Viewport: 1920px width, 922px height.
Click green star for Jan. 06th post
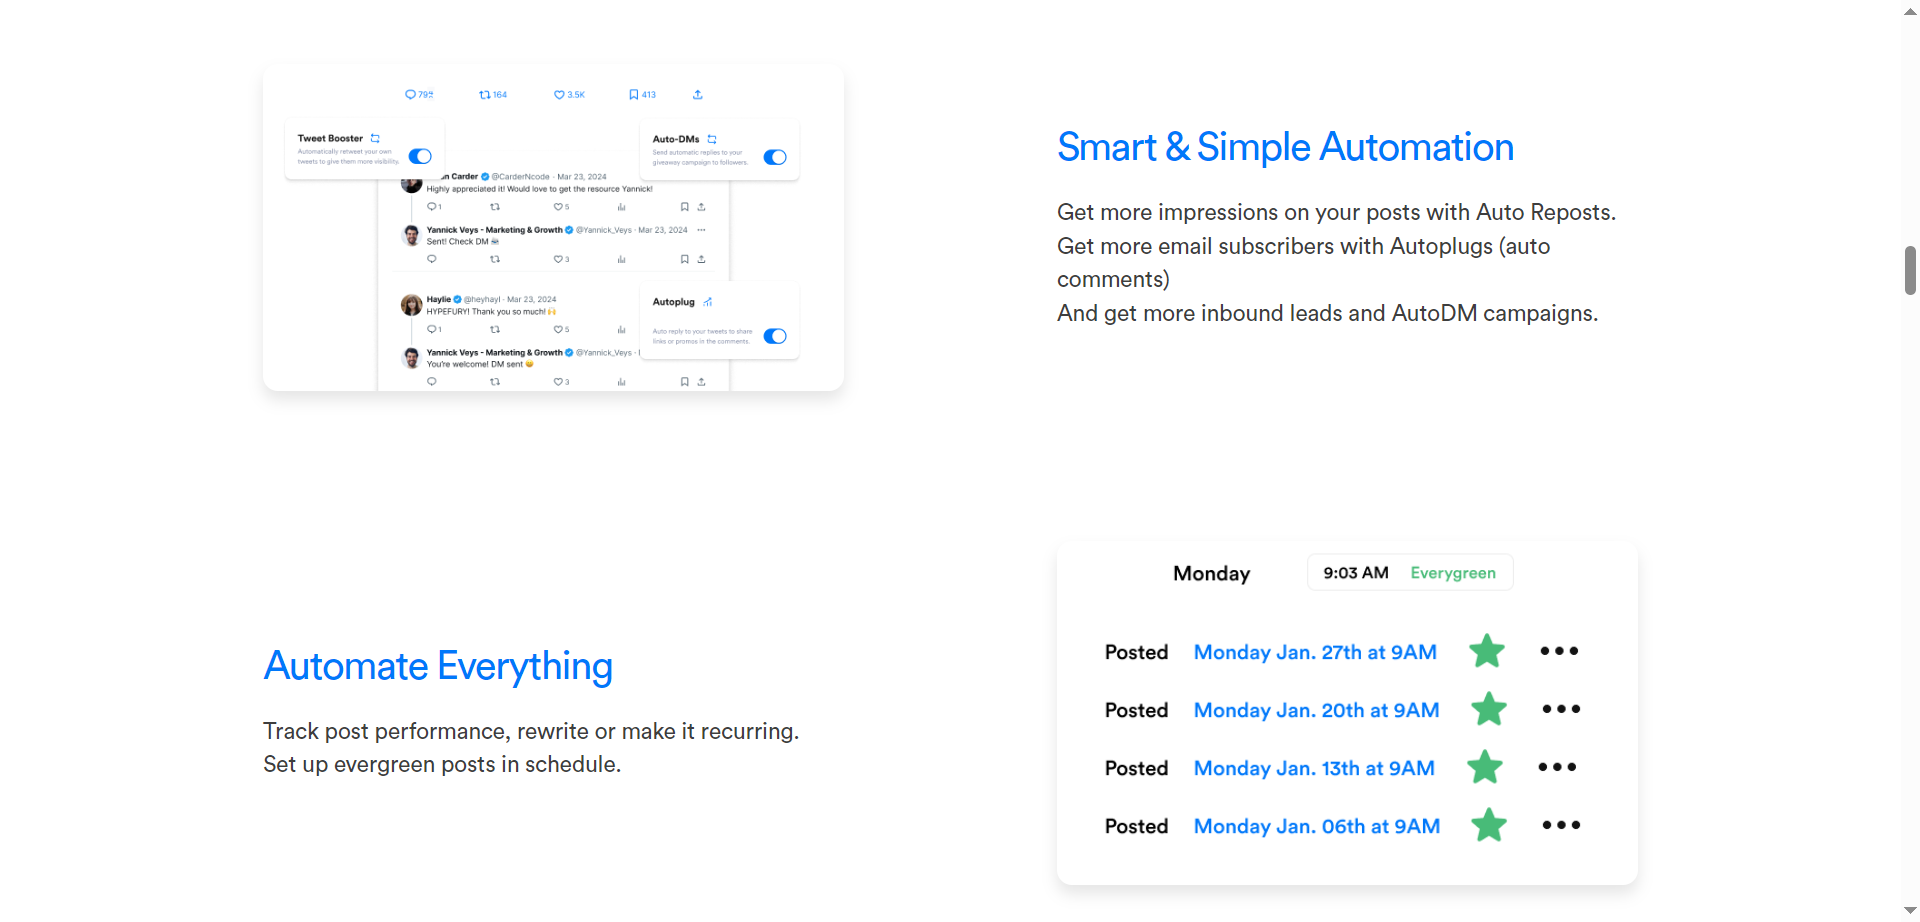1489,825
